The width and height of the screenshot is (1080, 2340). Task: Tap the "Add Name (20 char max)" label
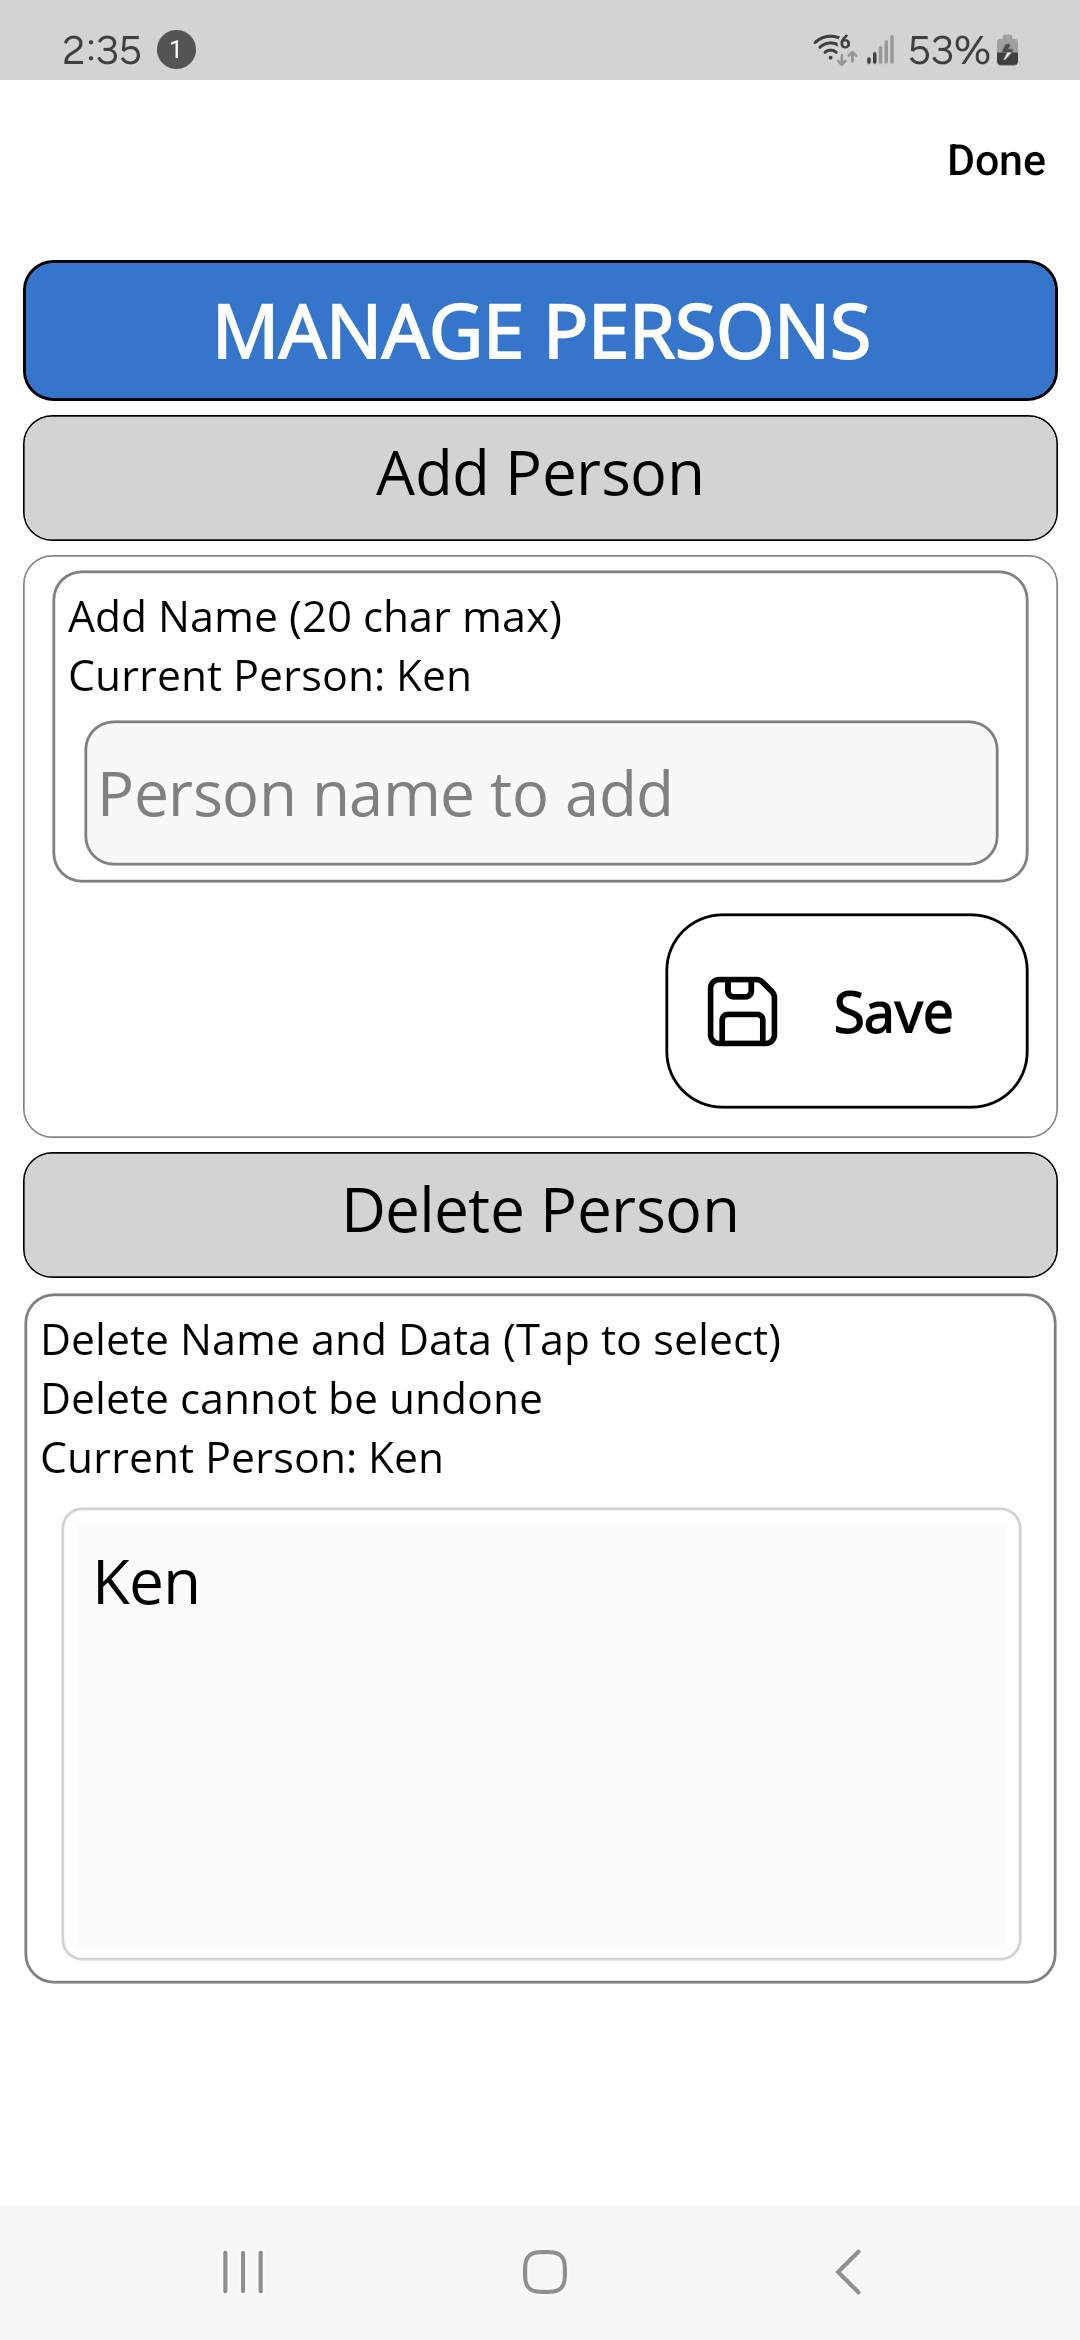315,617
